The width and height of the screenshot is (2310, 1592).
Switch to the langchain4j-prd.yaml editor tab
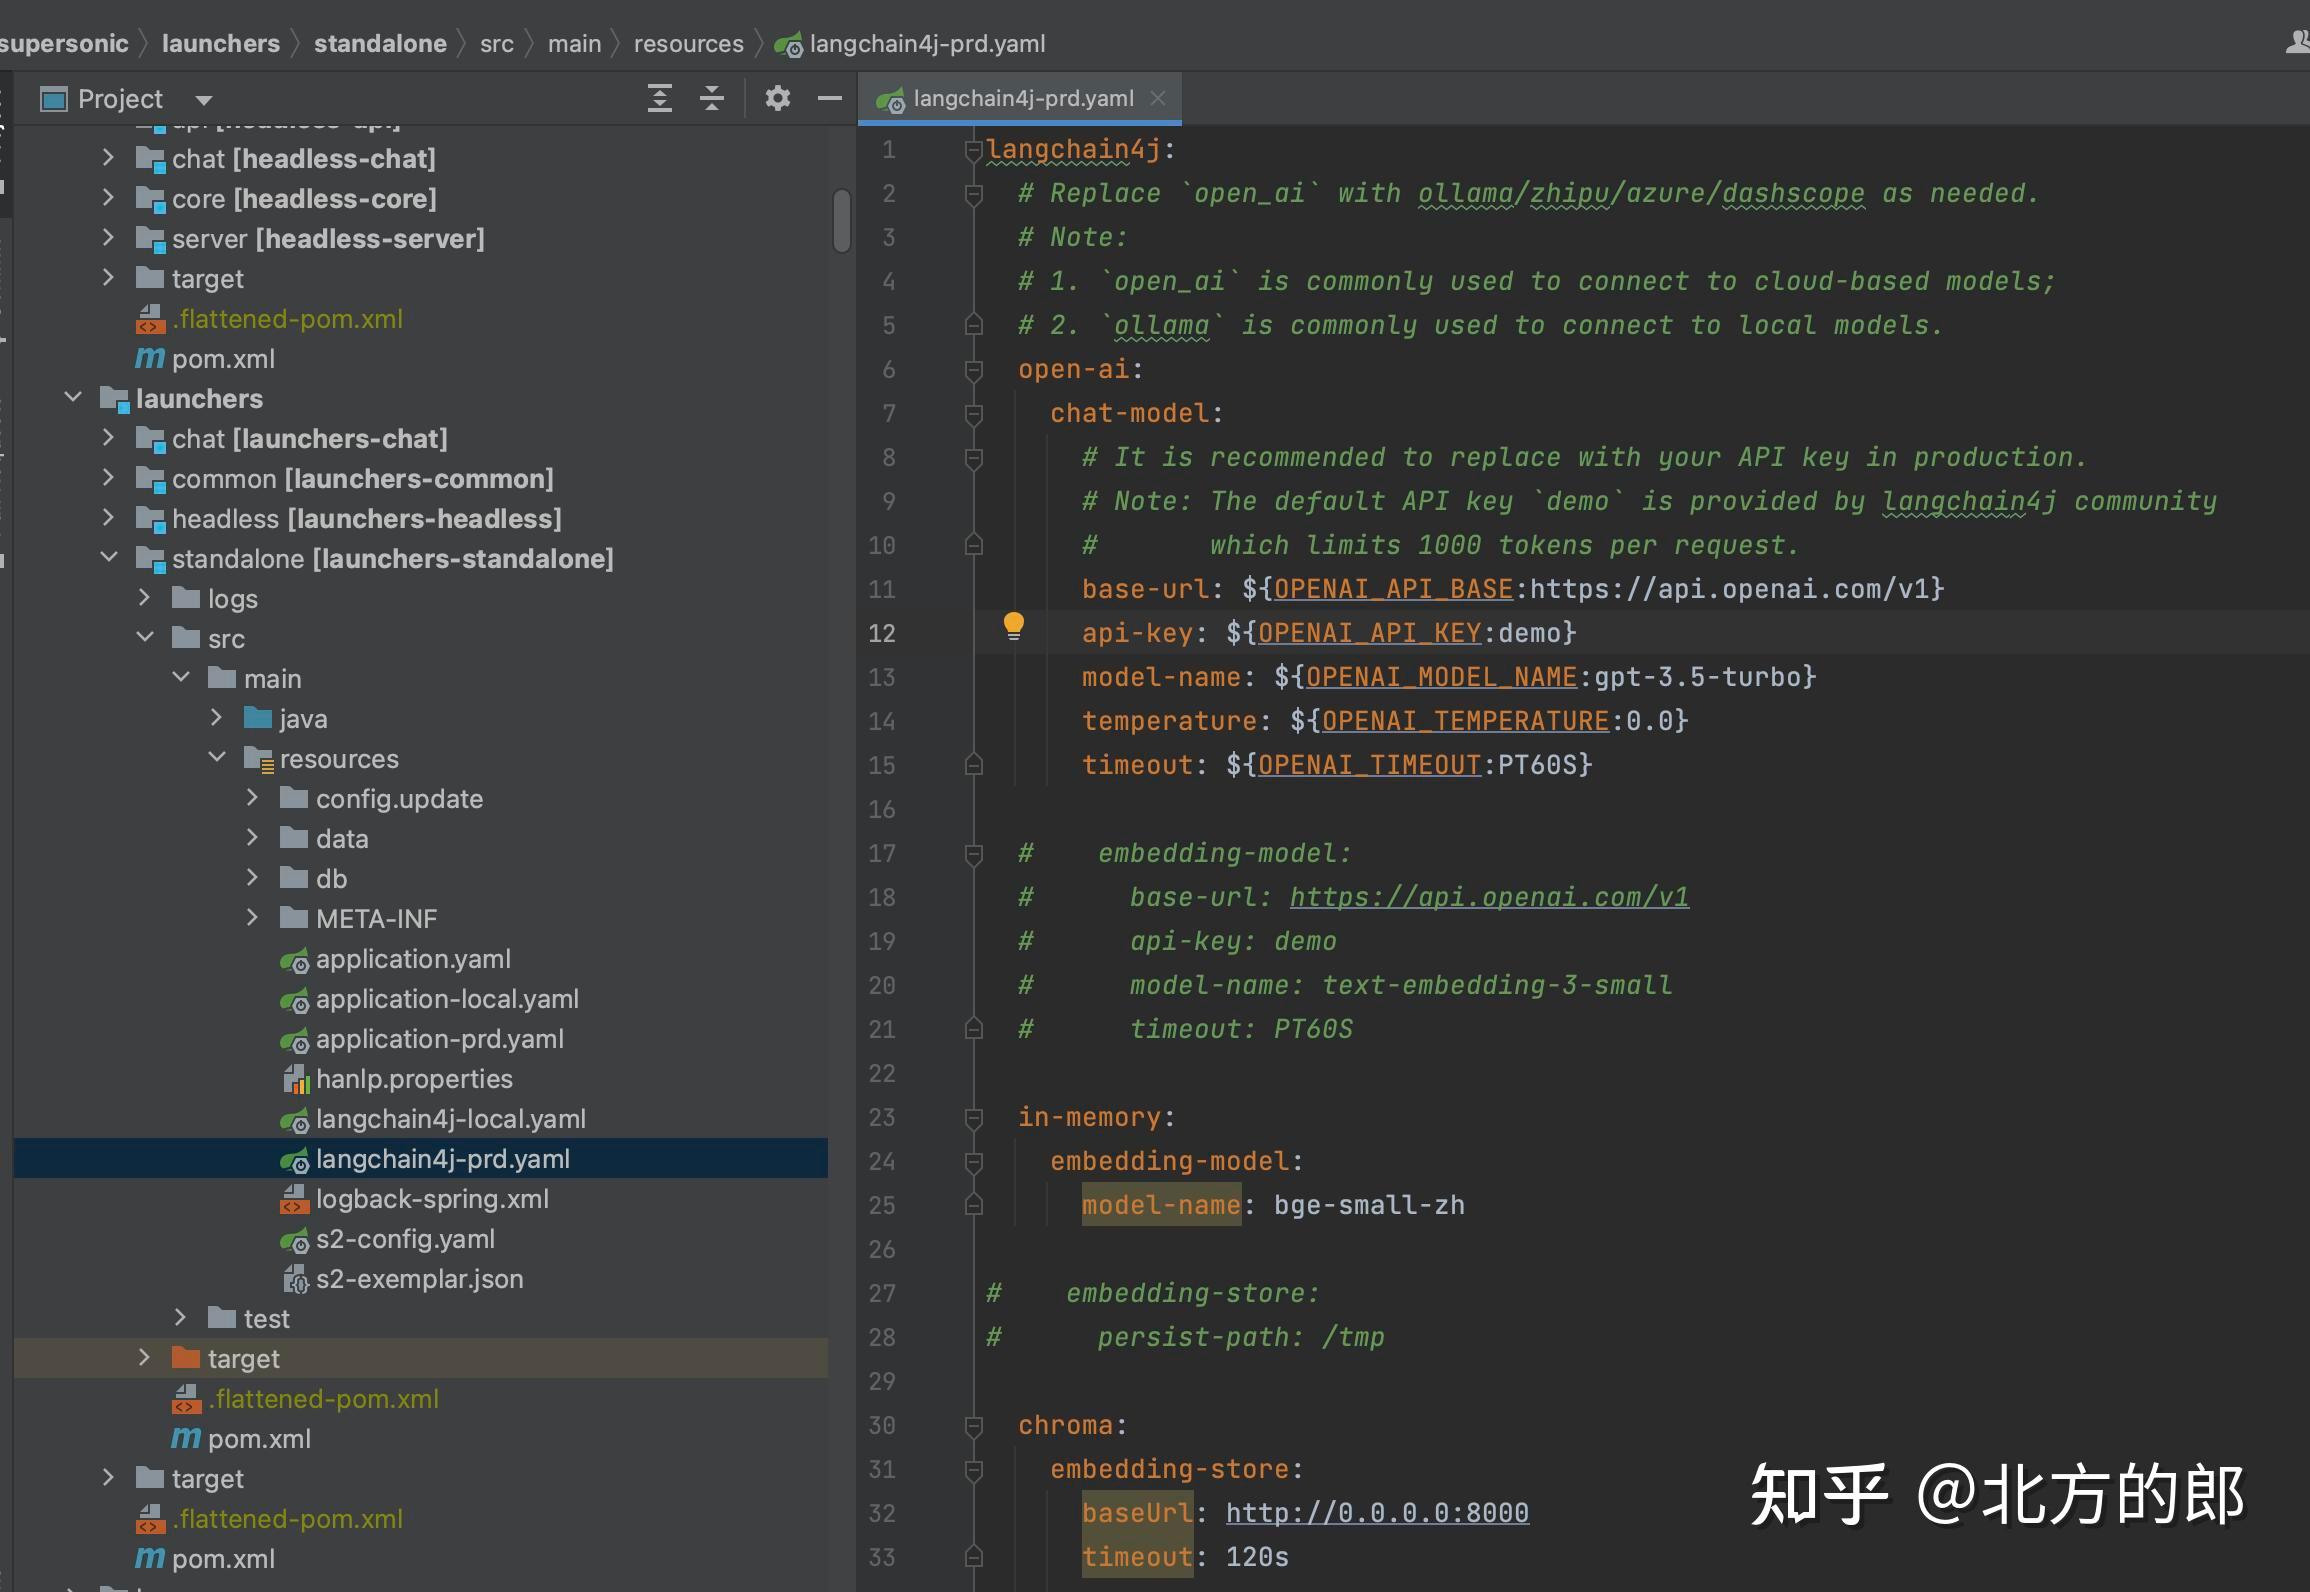(1020, 98)
